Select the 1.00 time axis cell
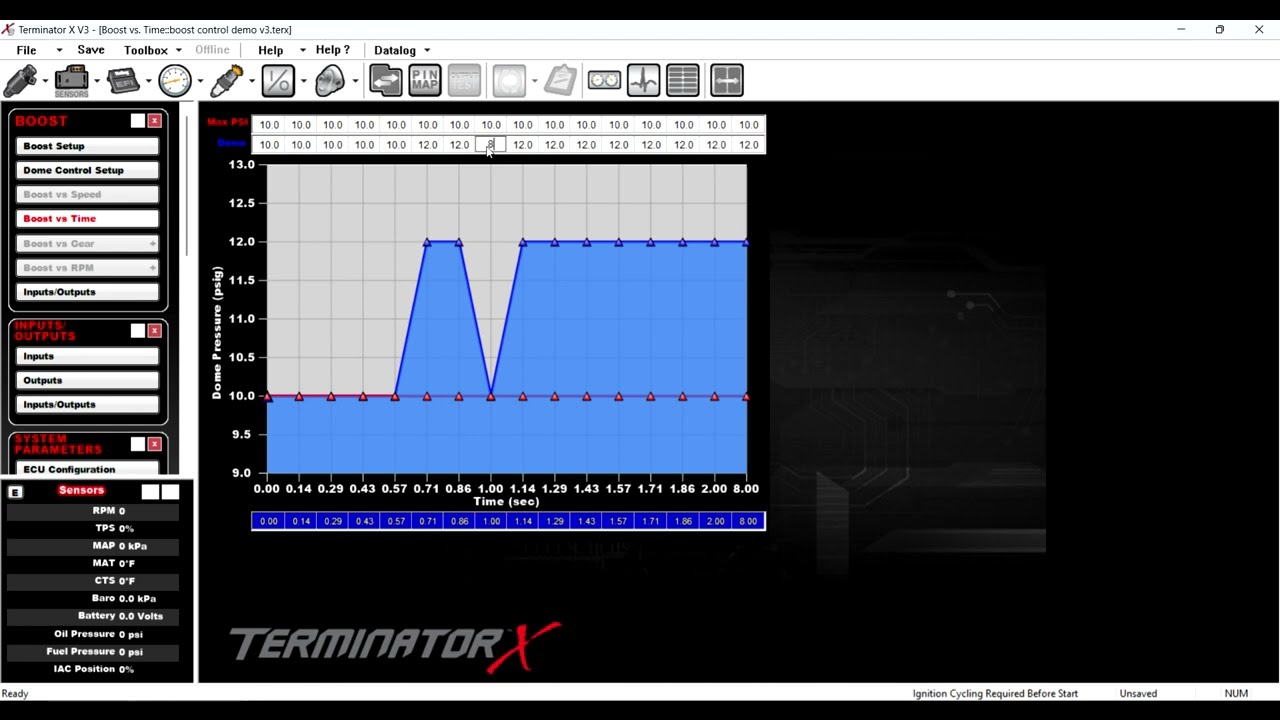Viewport: 1280px width, 720px height. coord(491,521)
